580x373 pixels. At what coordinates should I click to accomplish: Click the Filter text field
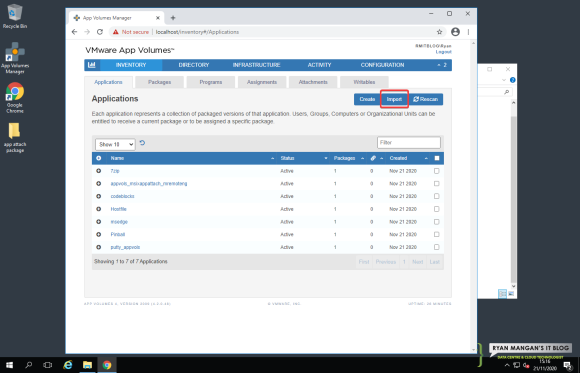[409, 142]
